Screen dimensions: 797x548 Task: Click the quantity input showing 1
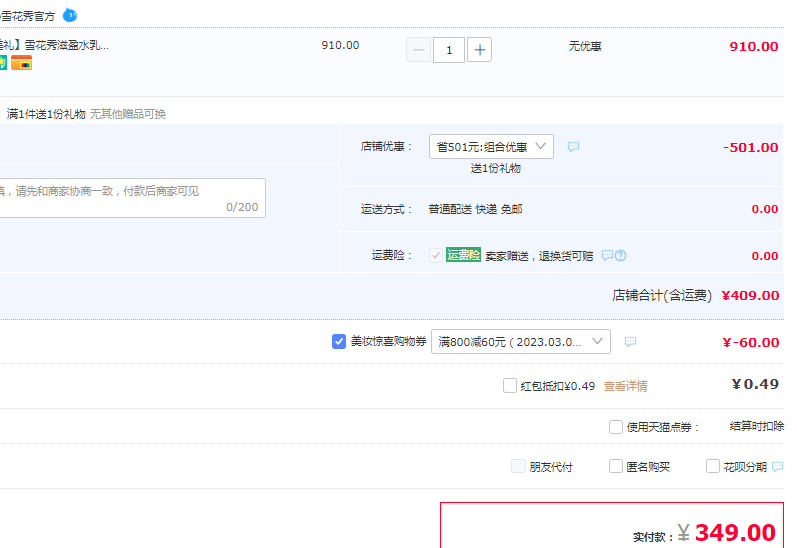[x=449, y=50]
